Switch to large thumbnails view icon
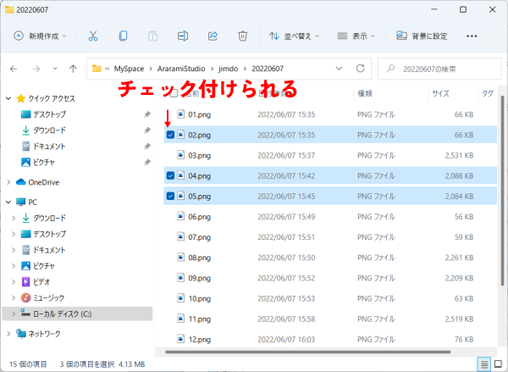The height and width of the screenshot is (372, 508). 498,364
